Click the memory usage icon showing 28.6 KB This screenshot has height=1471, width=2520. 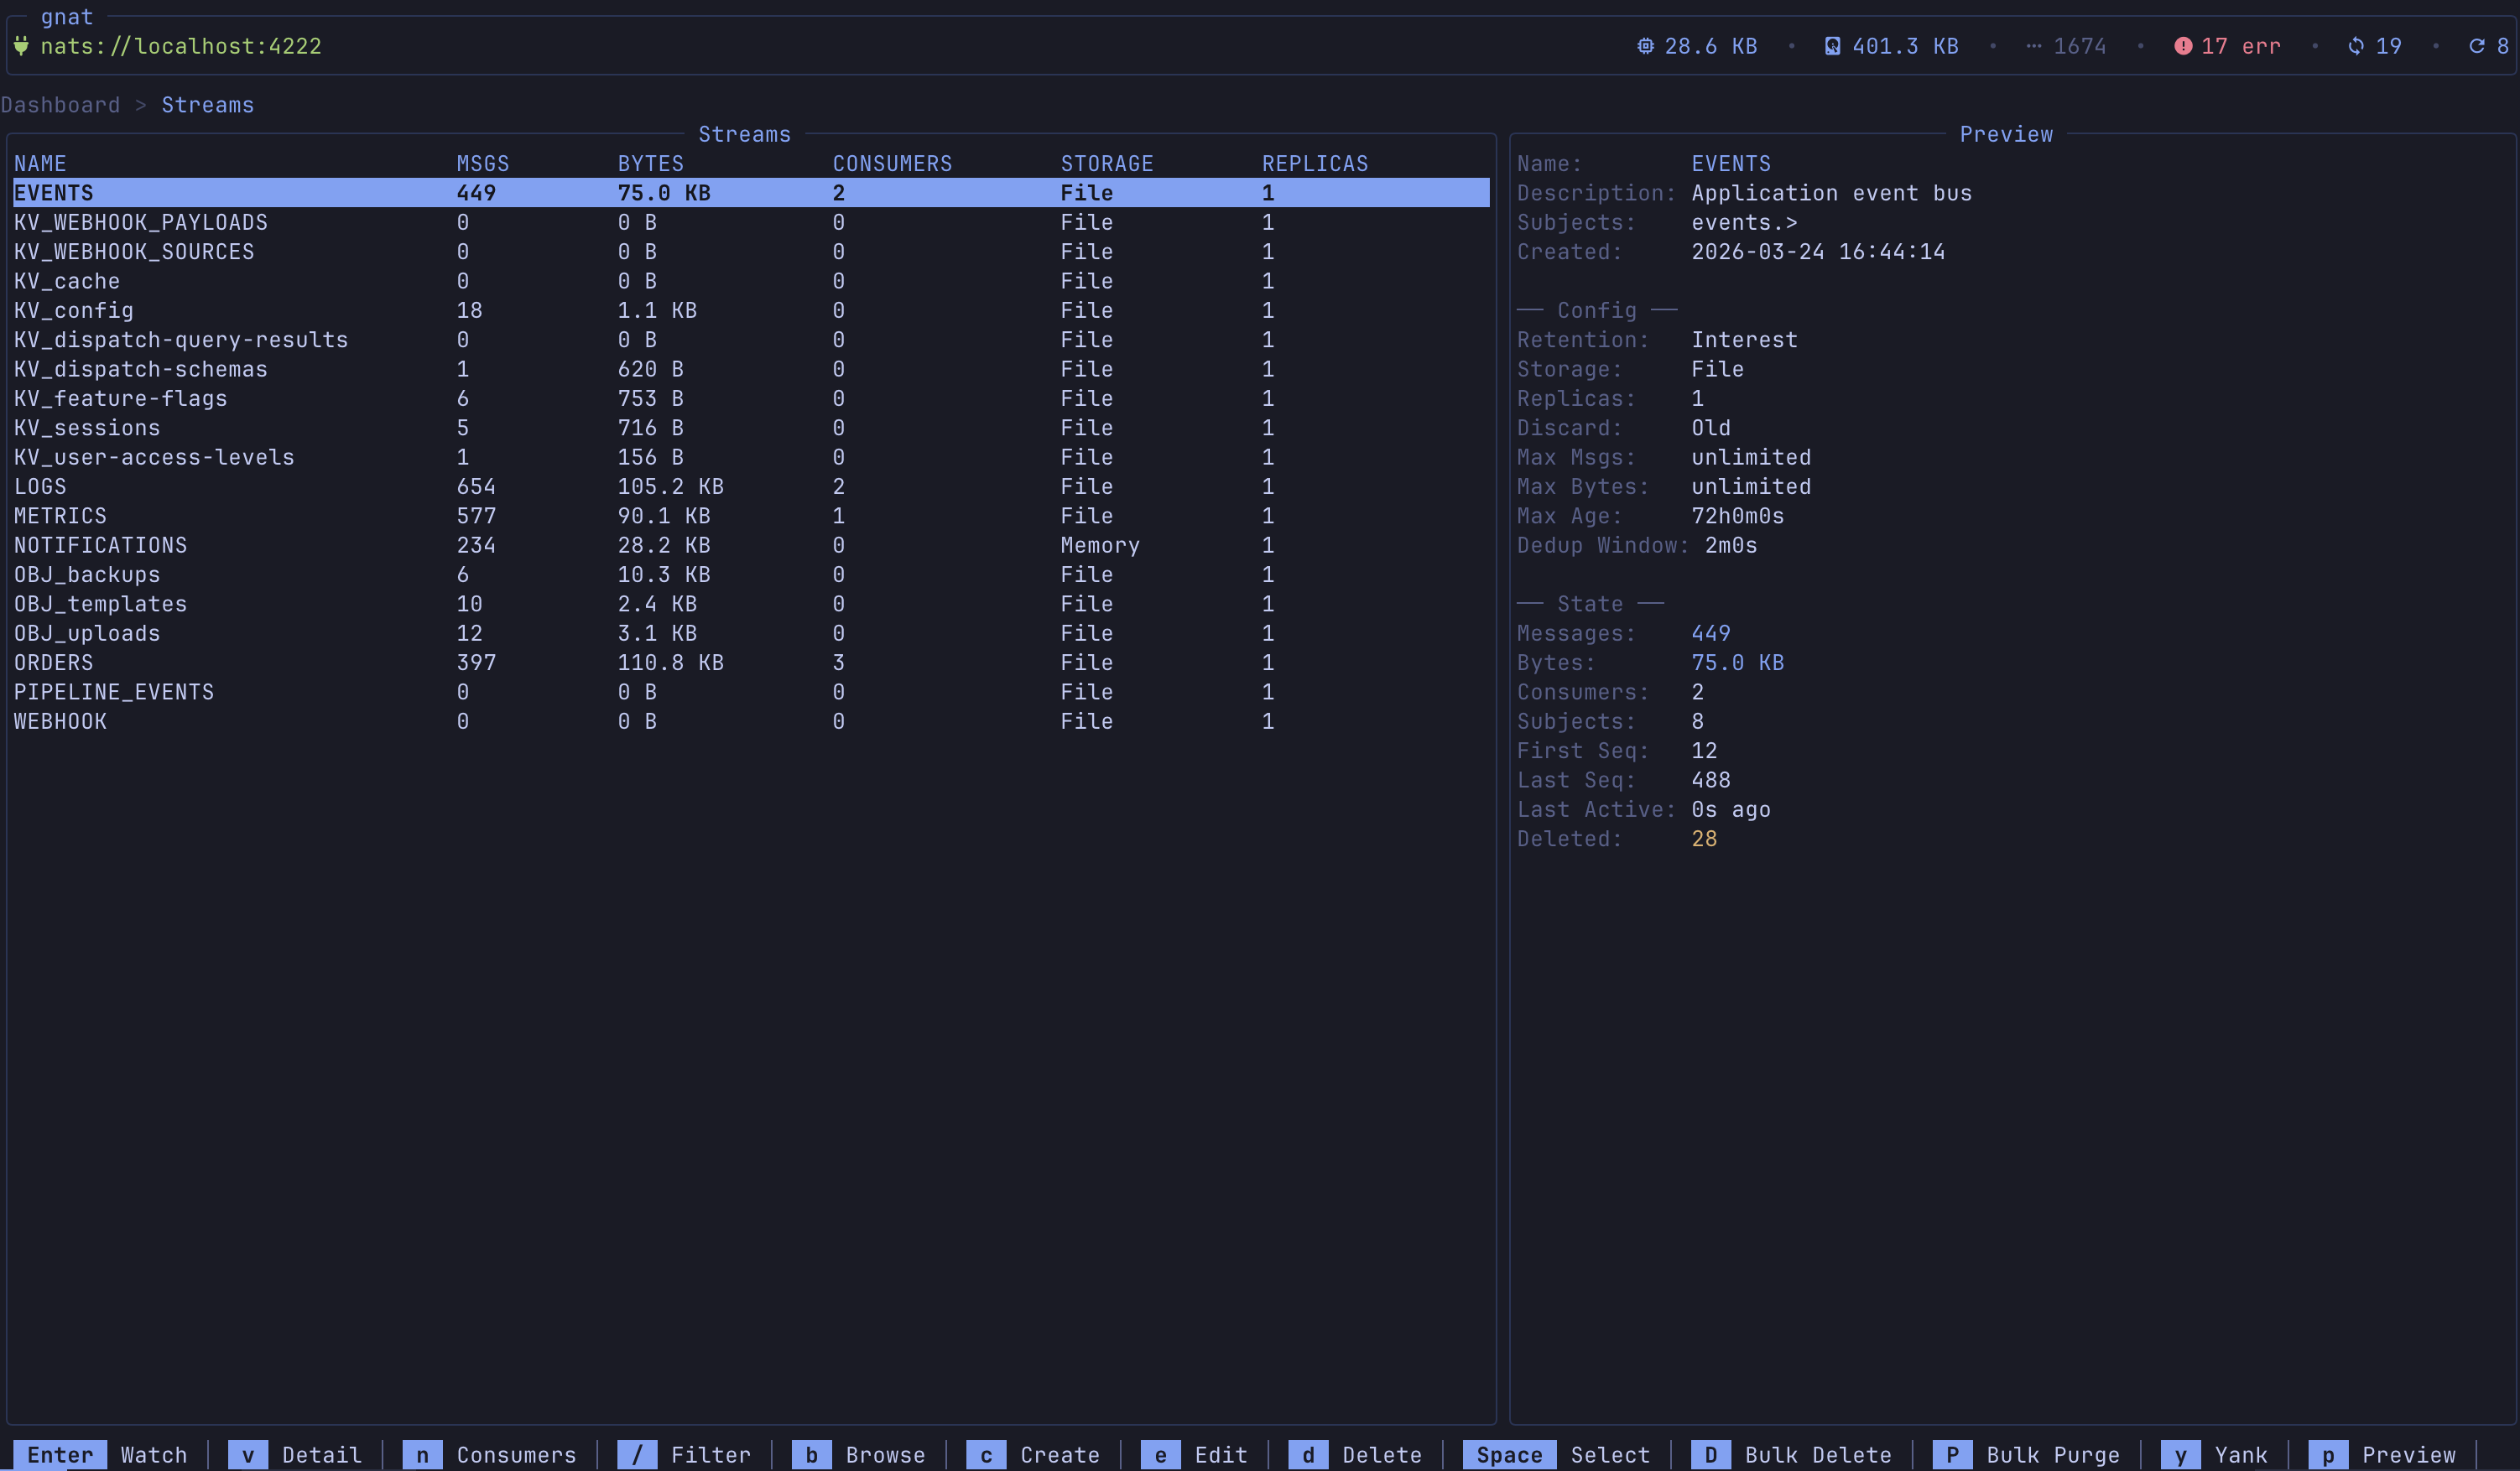click(x=1646, y=46)
